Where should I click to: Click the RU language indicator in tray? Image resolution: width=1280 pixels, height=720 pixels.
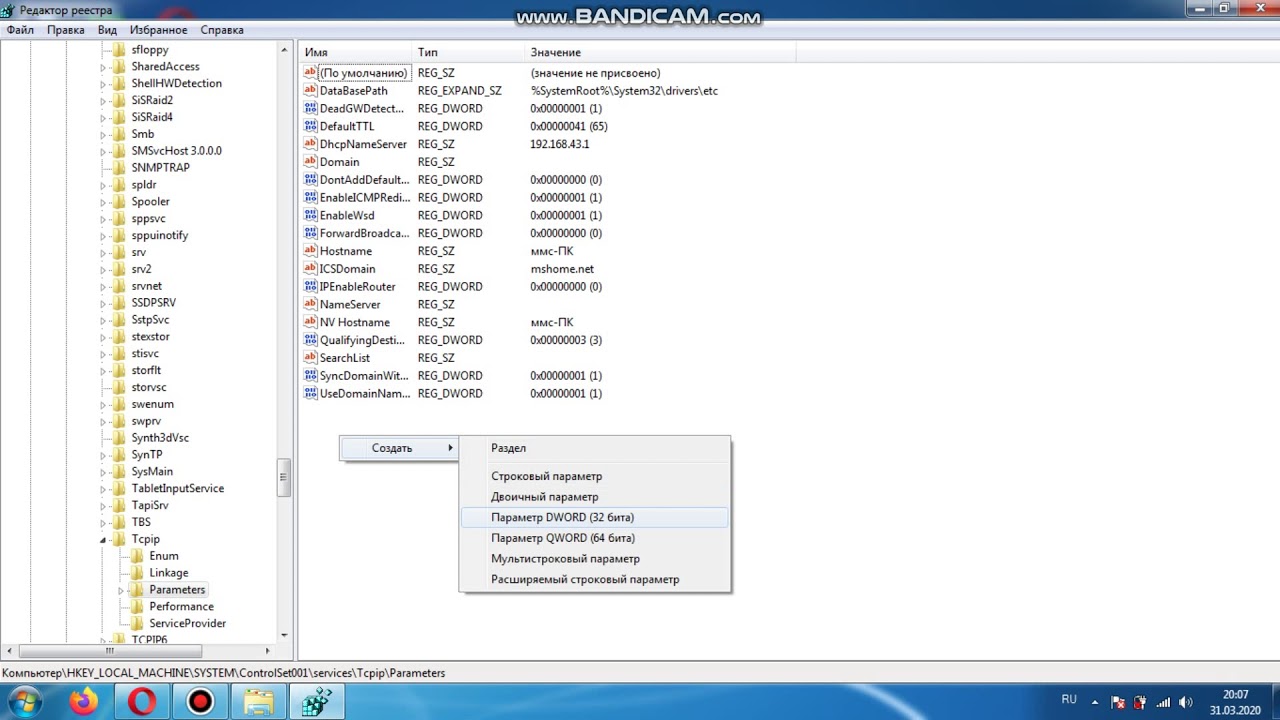pyautogui.click(x=1069, y=699)
